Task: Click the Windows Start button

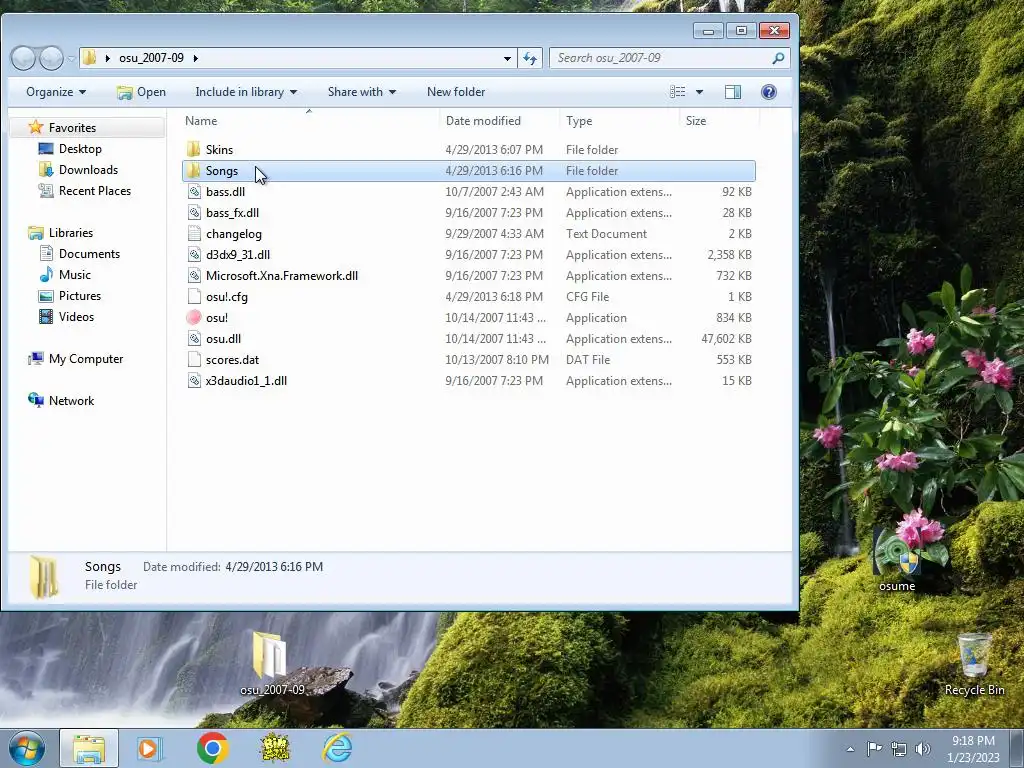Action: point(27,748)
